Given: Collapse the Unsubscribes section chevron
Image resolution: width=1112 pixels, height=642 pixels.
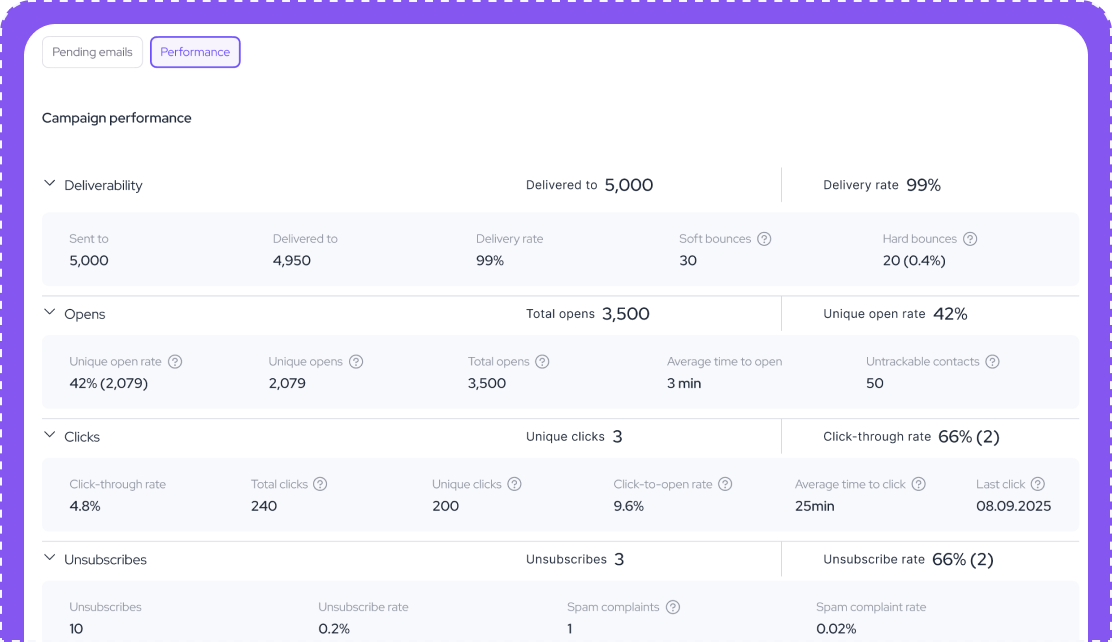Looking at the screenshot, I should click(49, 558).
